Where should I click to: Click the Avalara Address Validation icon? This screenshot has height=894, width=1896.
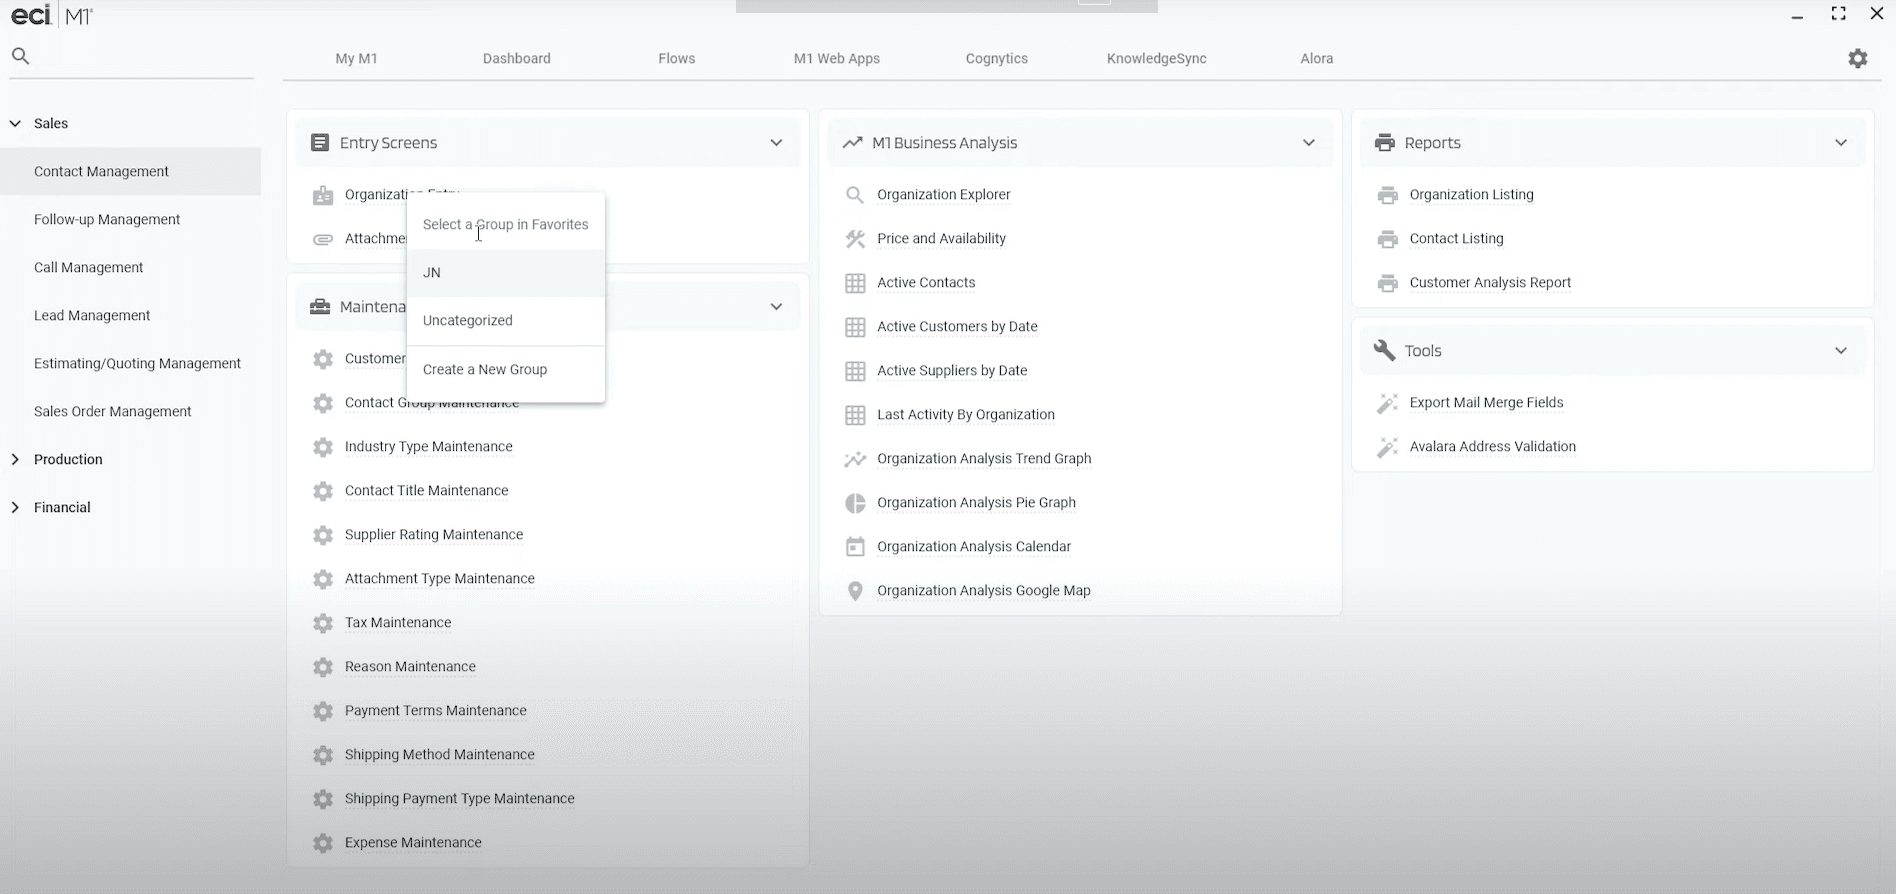1387,447
